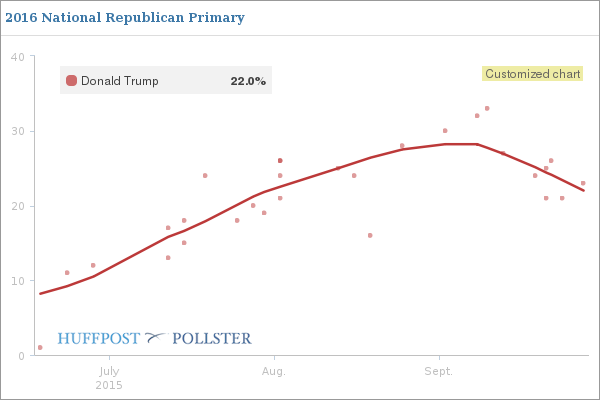Click the Donald Trump red color swatch
This screenshot has height=400, width=600.
71,80
